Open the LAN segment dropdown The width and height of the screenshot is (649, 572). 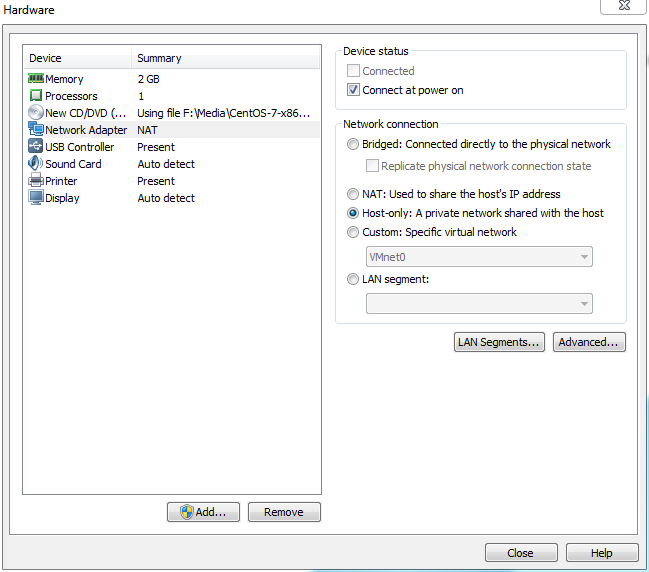tap(479, 304)
